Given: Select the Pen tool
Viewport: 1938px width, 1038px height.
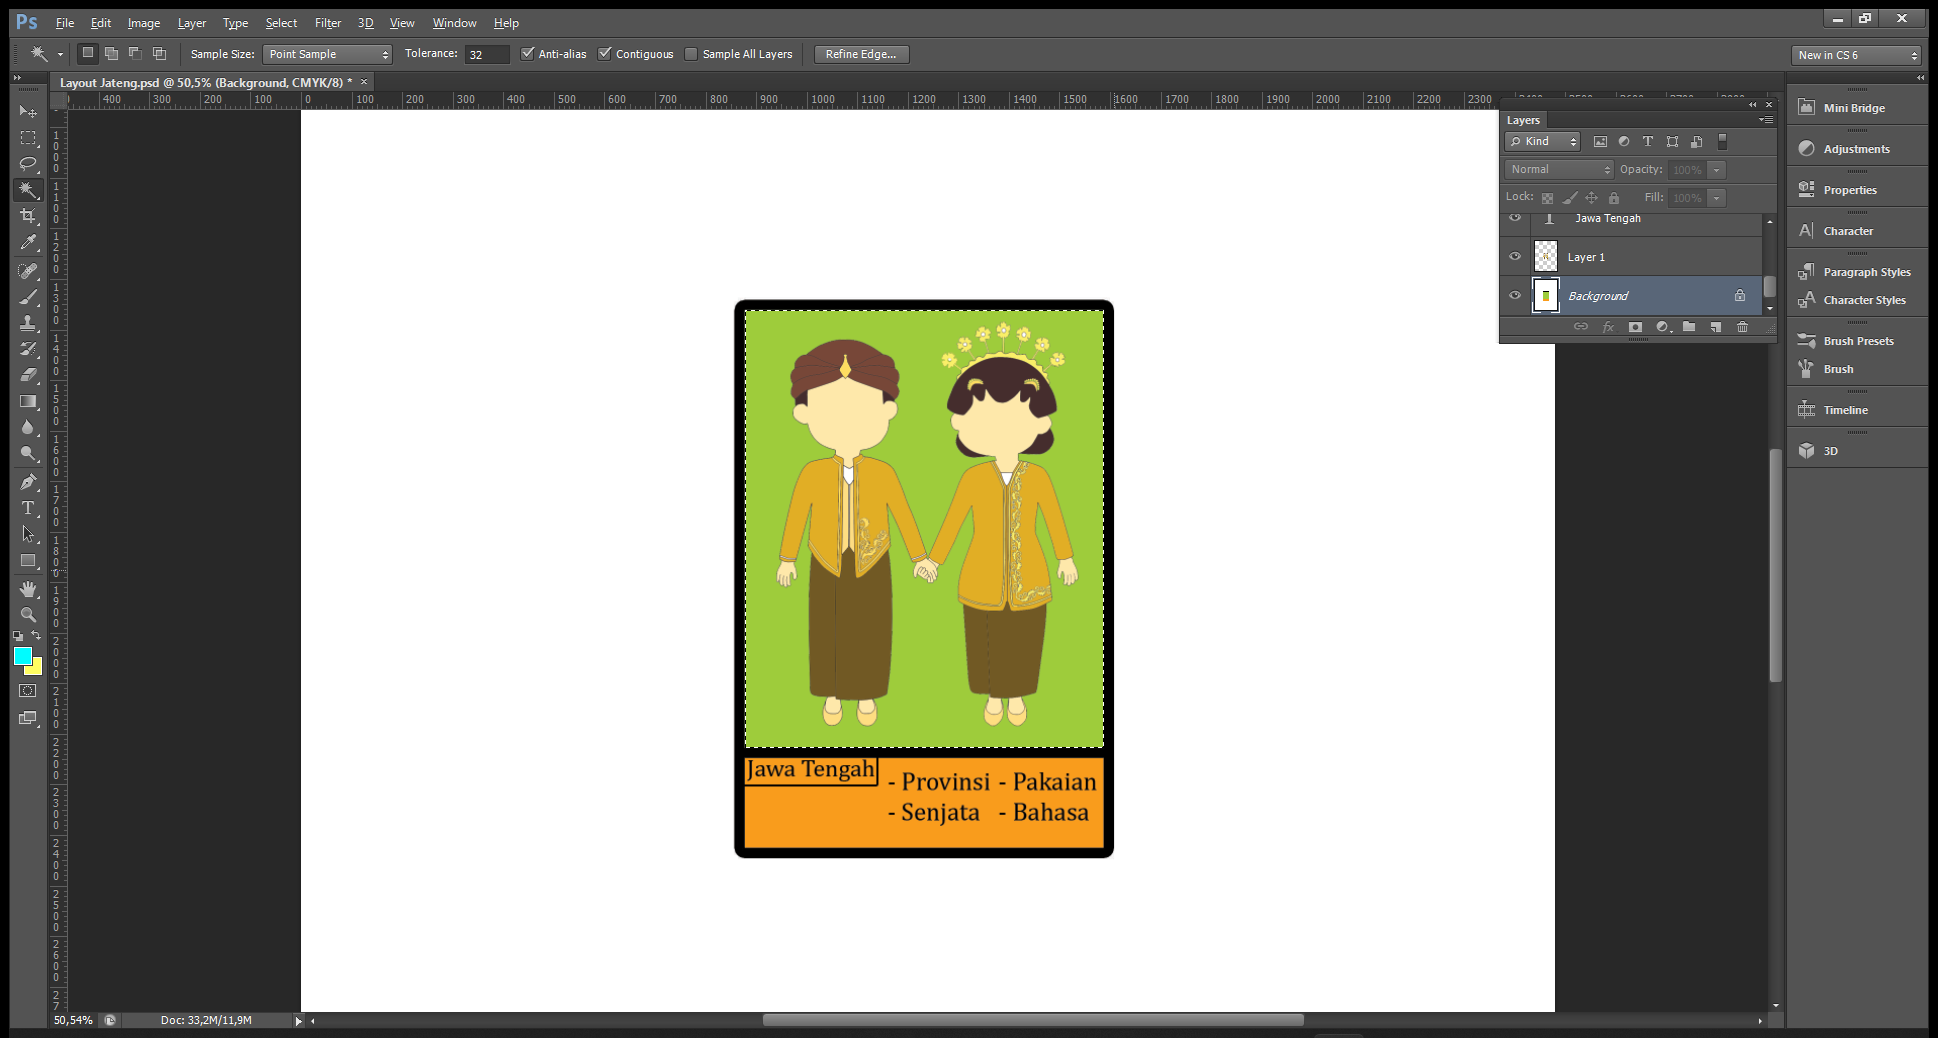Looking at the screenshot, I should (28, 482).
